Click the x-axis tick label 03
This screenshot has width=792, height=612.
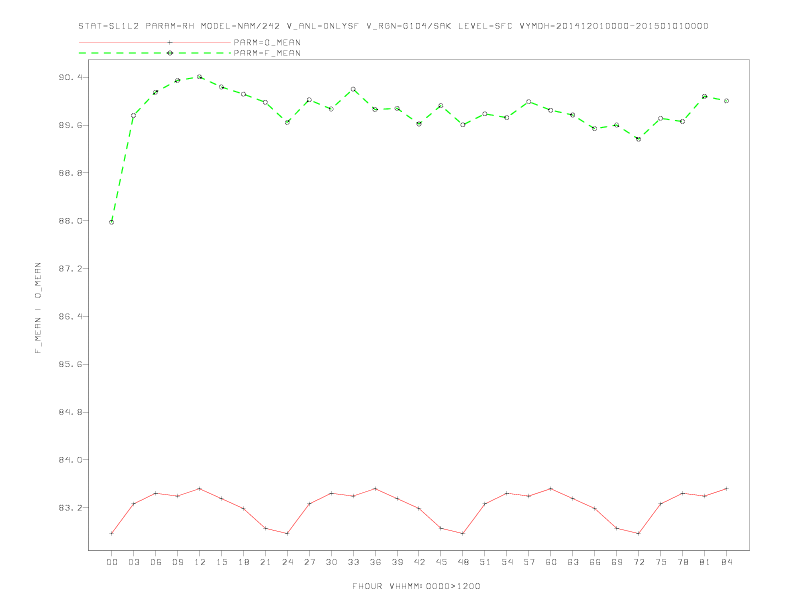point(134,562)
